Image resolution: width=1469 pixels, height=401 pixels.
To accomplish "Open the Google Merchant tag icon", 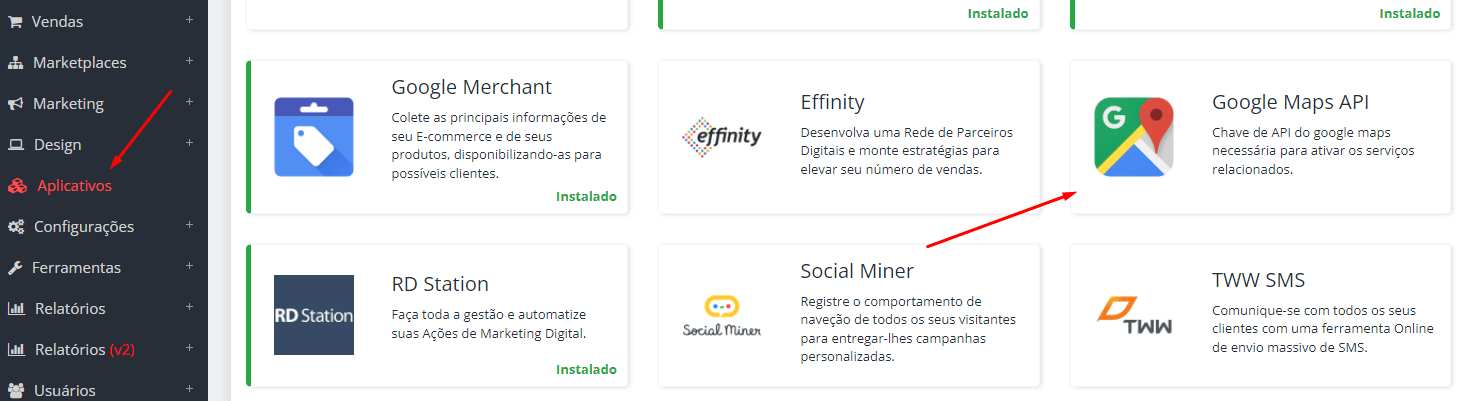I will coord(314,137).
